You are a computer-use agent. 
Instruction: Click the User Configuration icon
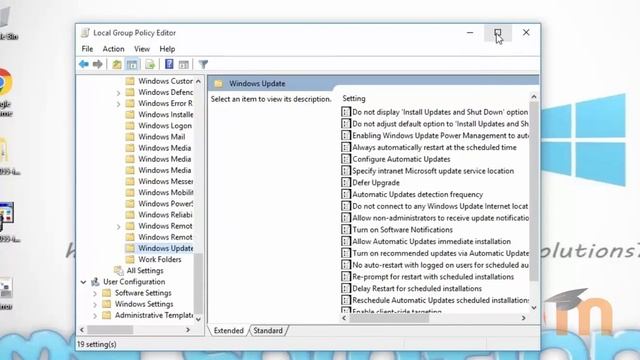pos(96,282)
